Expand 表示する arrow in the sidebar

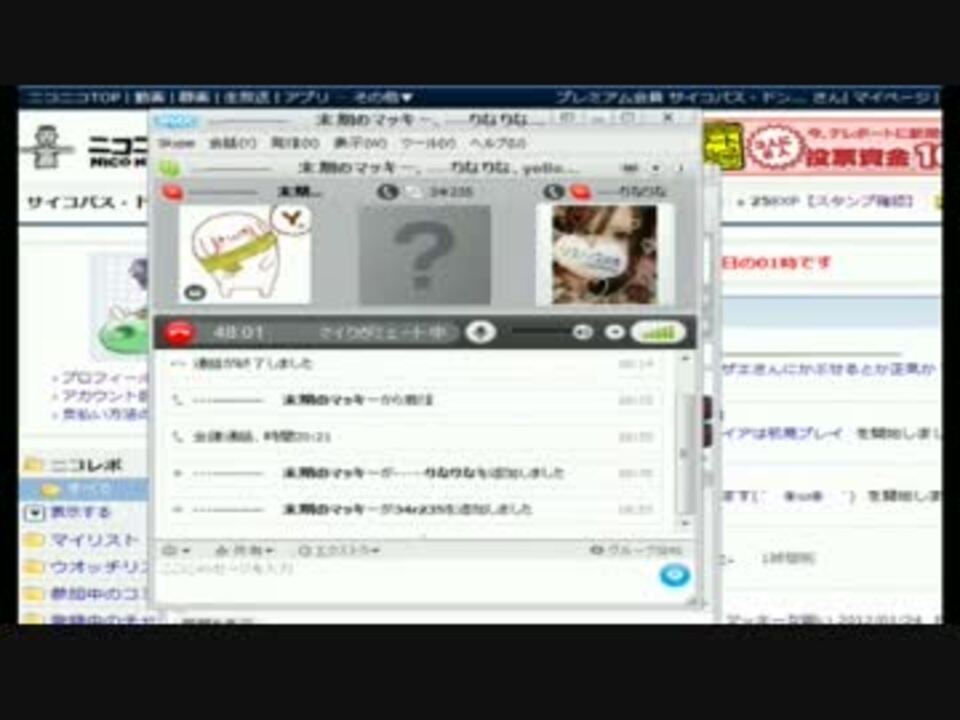pos(34,512)
